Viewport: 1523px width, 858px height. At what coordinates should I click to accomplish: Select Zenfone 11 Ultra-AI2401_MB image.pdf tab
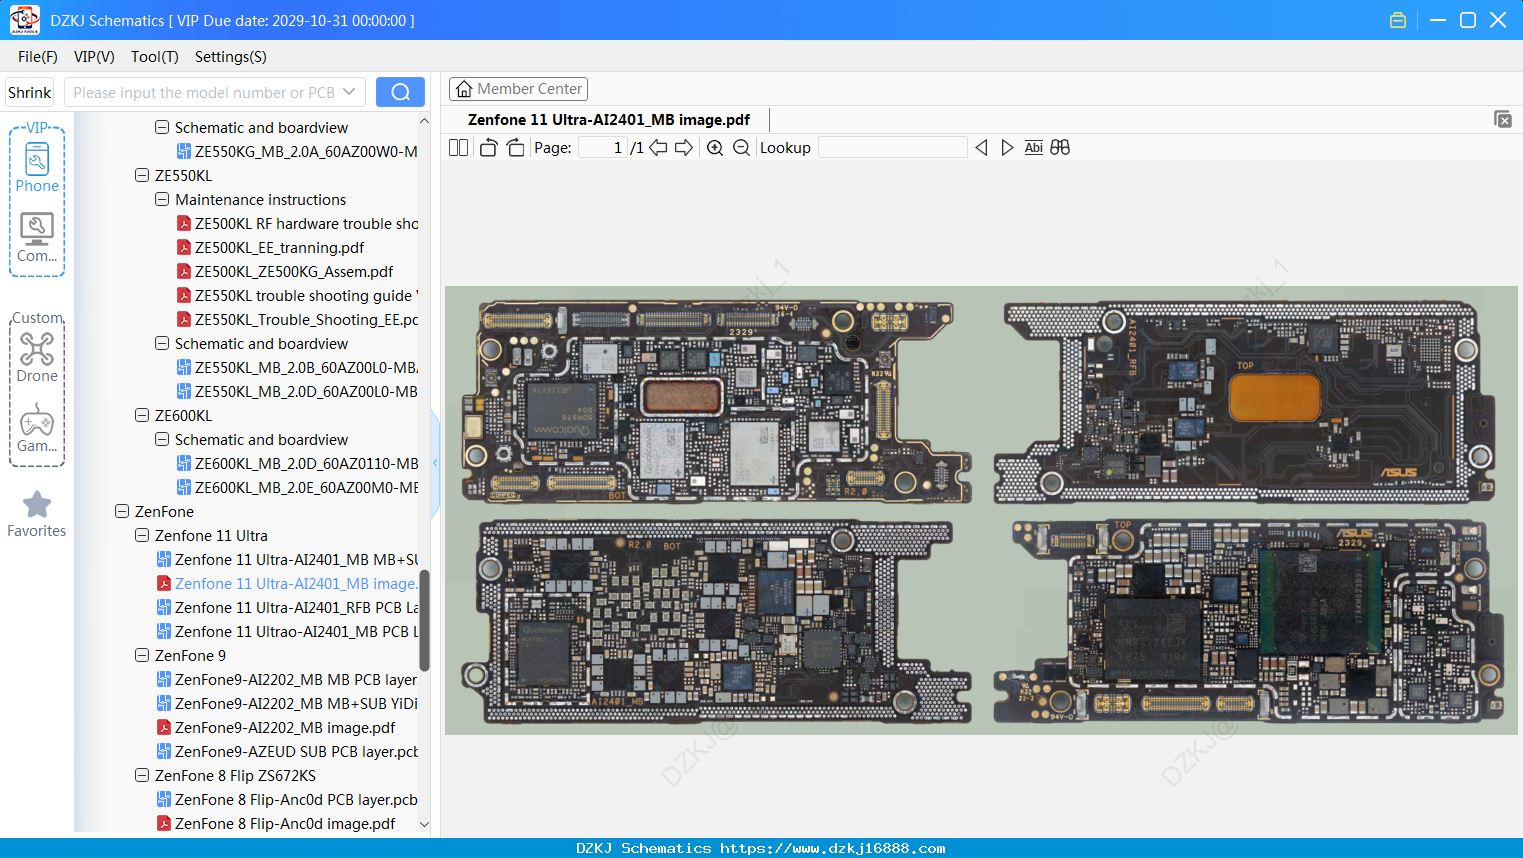click(609, 120)
